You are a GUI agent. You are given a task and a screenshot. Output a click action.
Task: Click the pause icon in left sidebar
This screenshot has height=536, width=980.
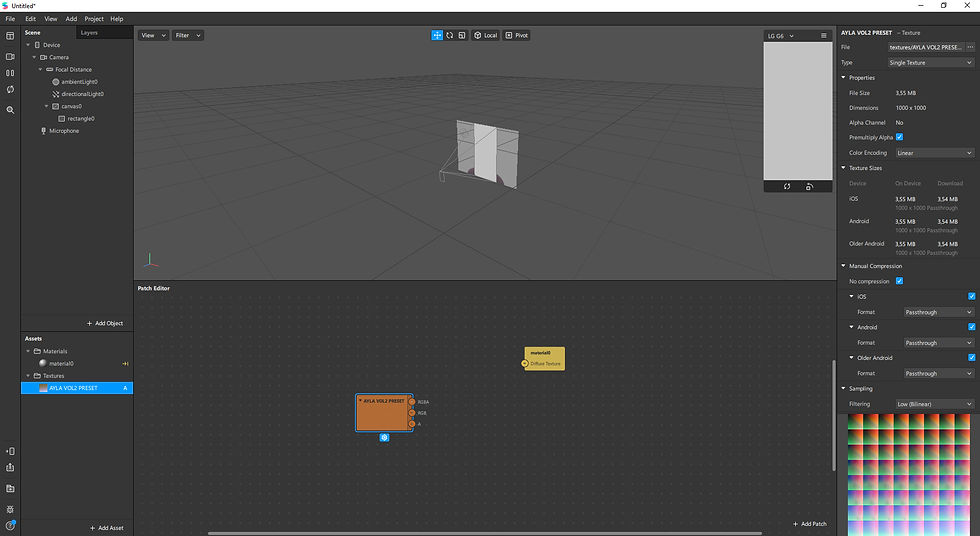(x=10, y=73)
